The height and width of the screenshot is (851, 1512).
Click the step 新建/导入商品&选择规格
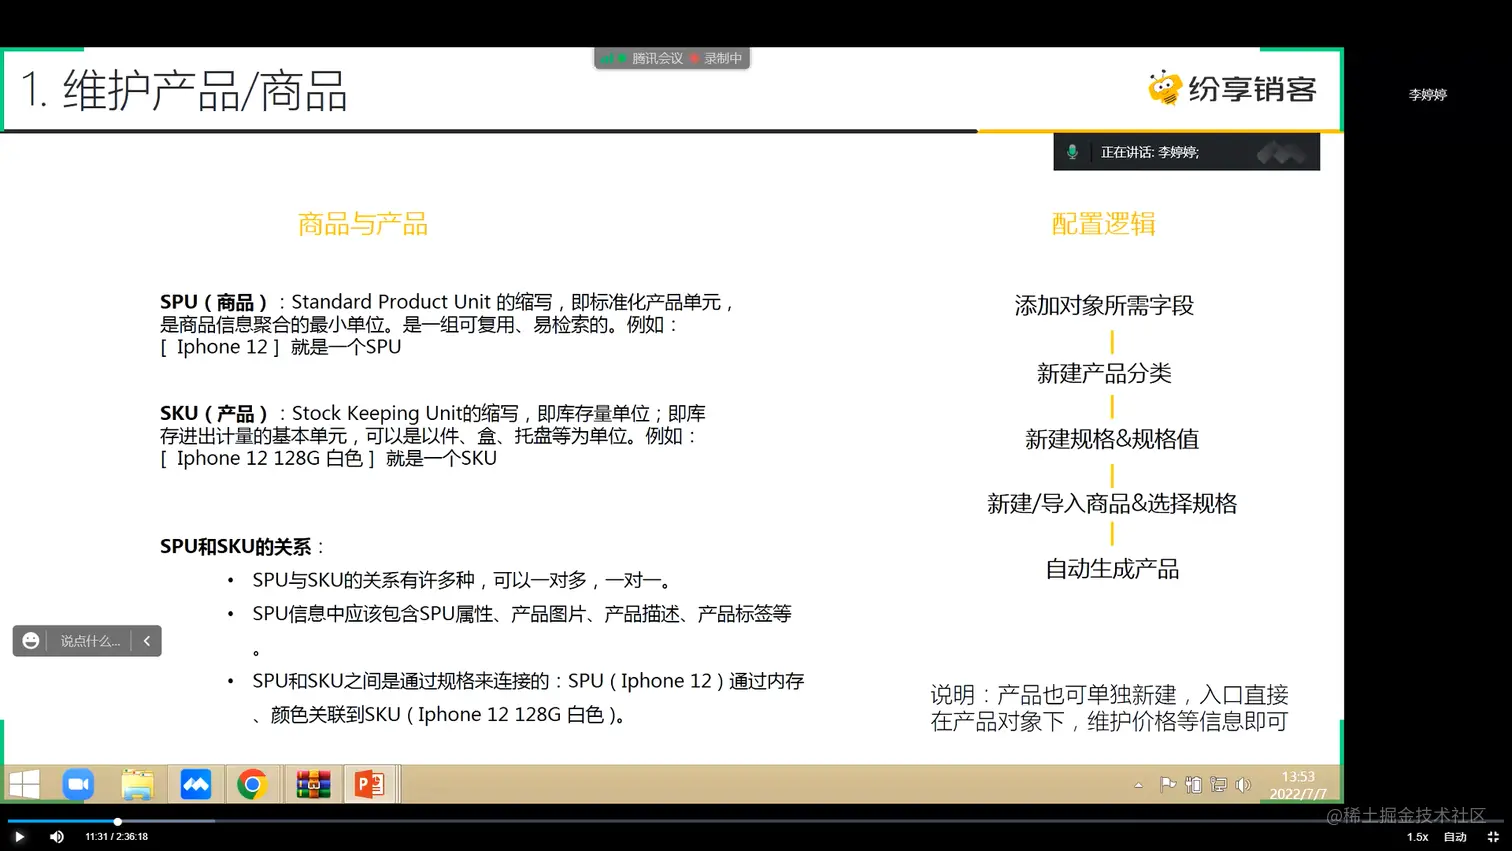click(x=1112, y=504)
